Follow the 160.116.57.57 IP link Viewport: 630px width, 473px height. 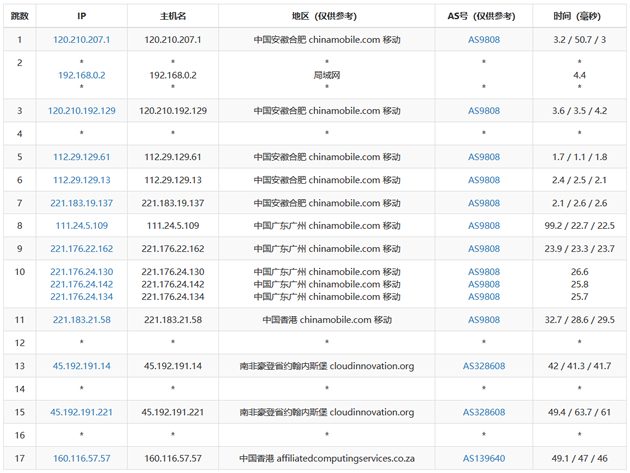coord(81,459)
